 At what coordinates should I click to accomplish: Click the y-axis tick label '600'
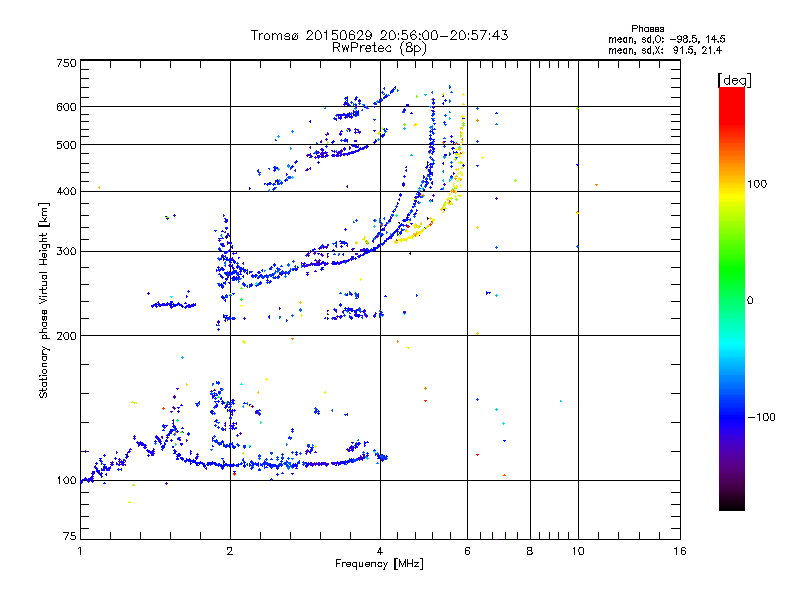(66, 107)
